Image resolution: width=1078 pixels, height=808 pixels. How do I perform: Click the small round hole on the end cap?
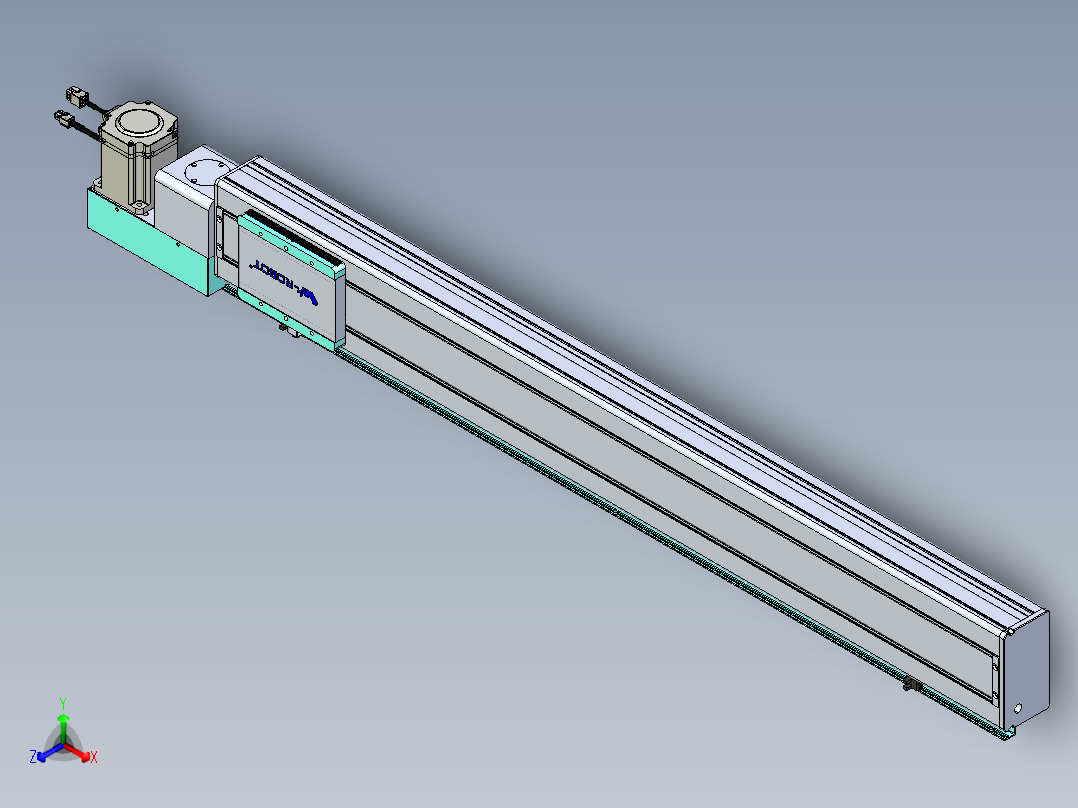coord(1018,708)
